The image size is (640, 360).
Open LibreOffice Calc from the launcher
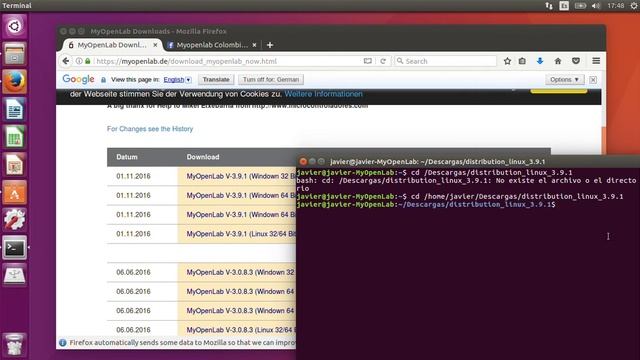15,137
